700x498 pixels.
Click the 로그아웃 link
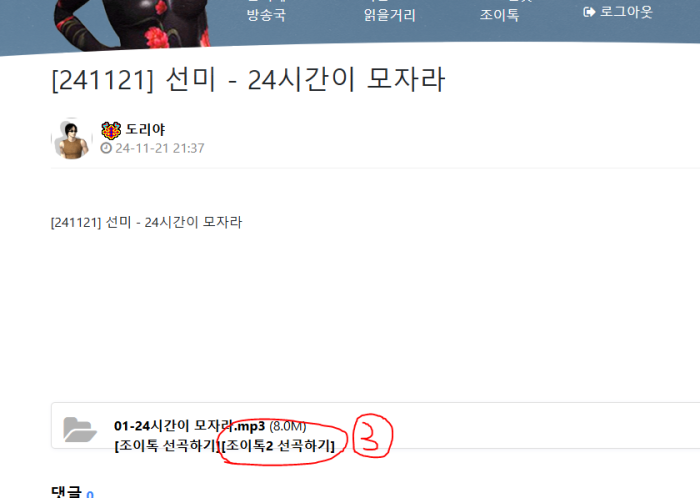point(625,12)
